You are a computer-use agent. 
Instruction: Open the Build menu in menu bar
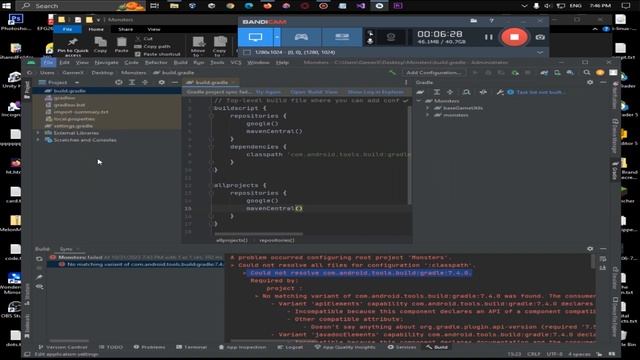[180, 62]
